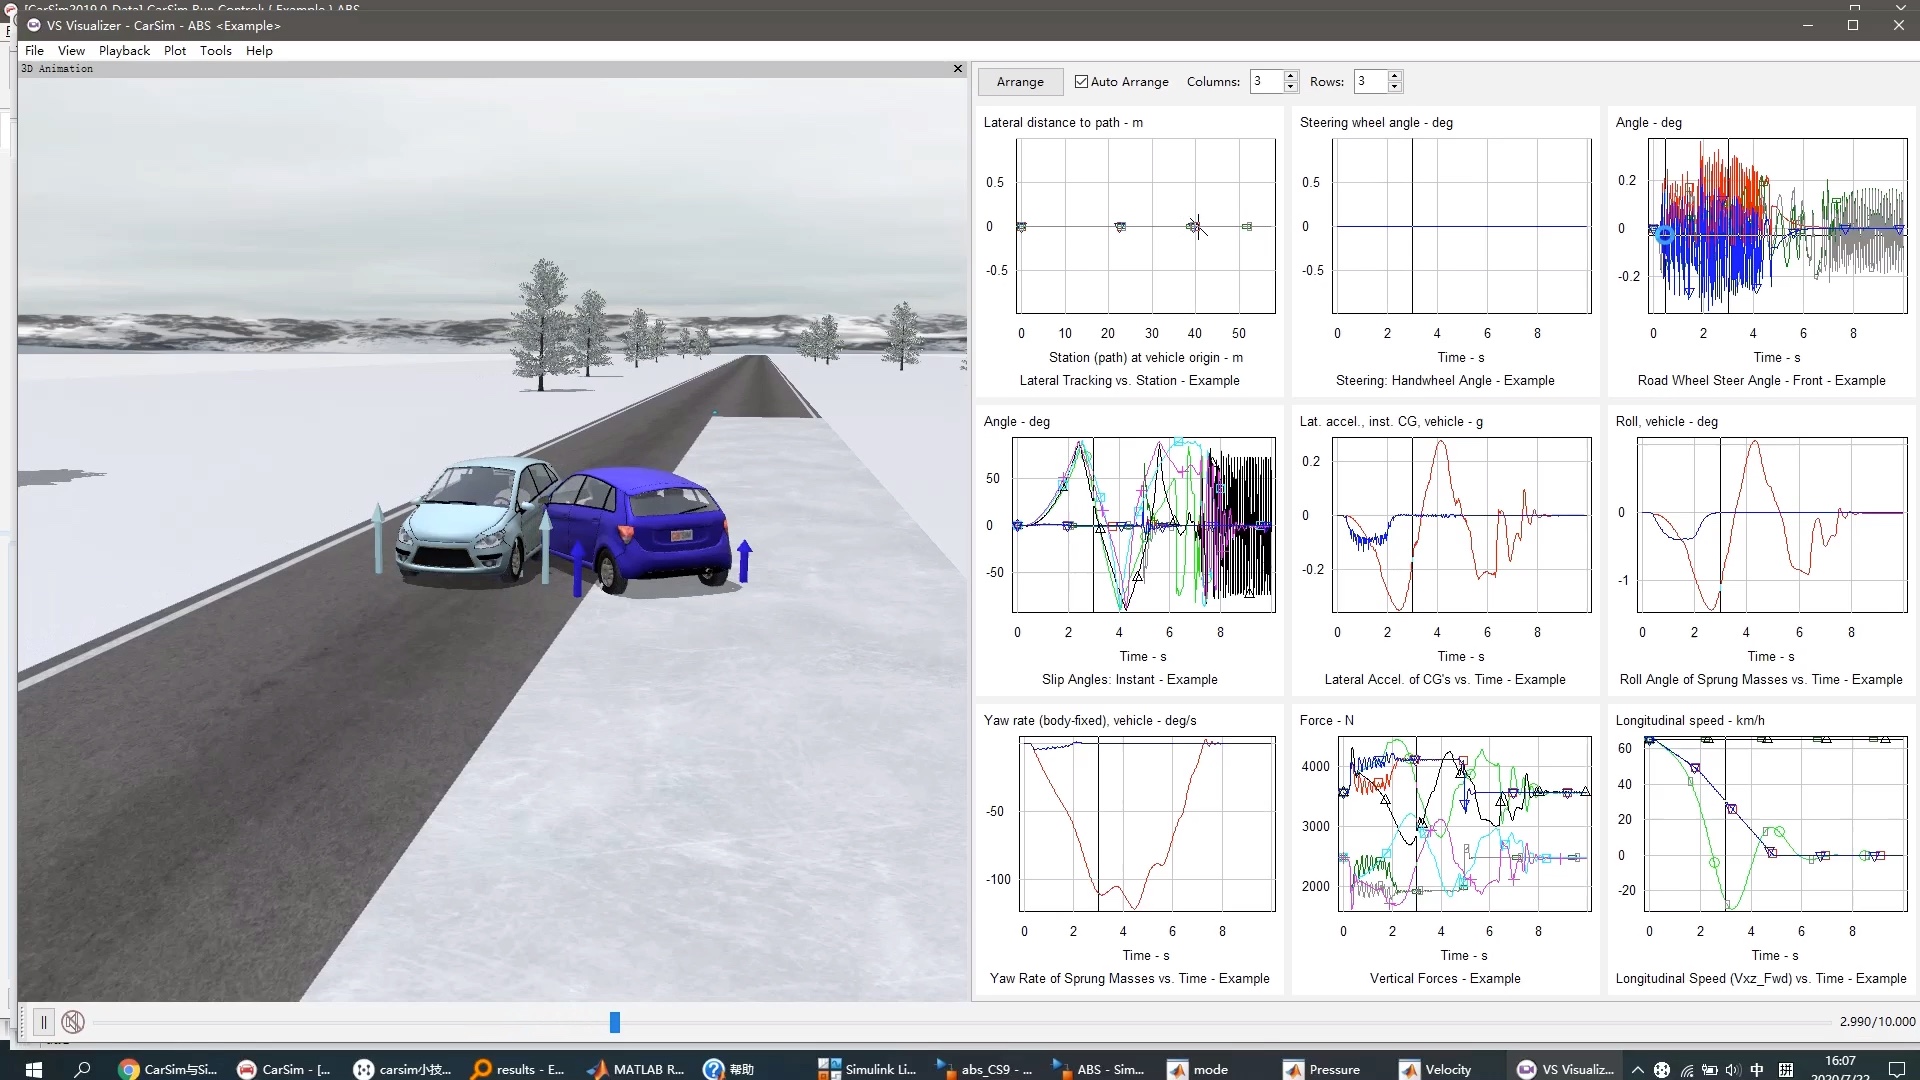This screenshot has height=1080, width=1920.
Task: Increase Columns with the up stepper
Action: coord(1291,76)
